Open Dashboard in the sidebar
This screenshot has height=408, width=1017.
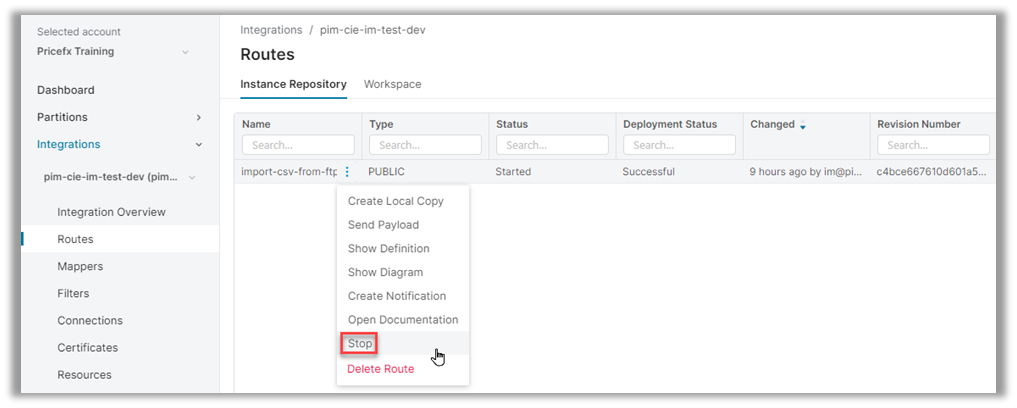coord(66,90)
